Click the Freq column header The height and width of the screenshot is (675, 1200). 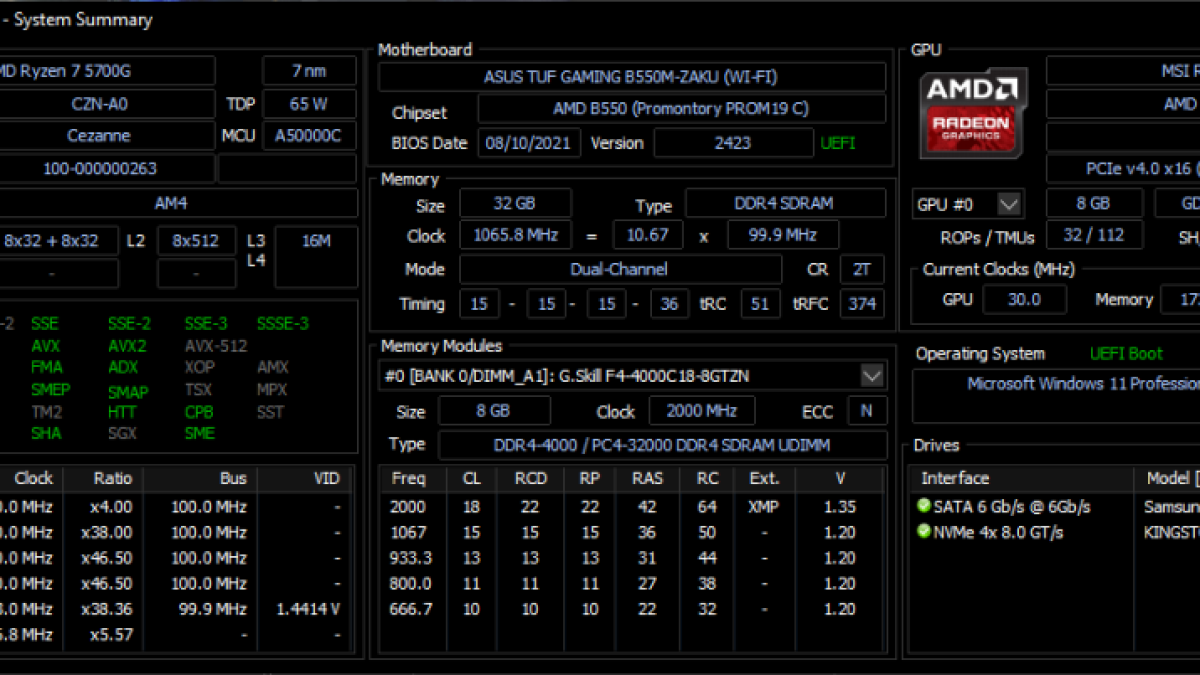pyautogui.click(x=409, y=478)
